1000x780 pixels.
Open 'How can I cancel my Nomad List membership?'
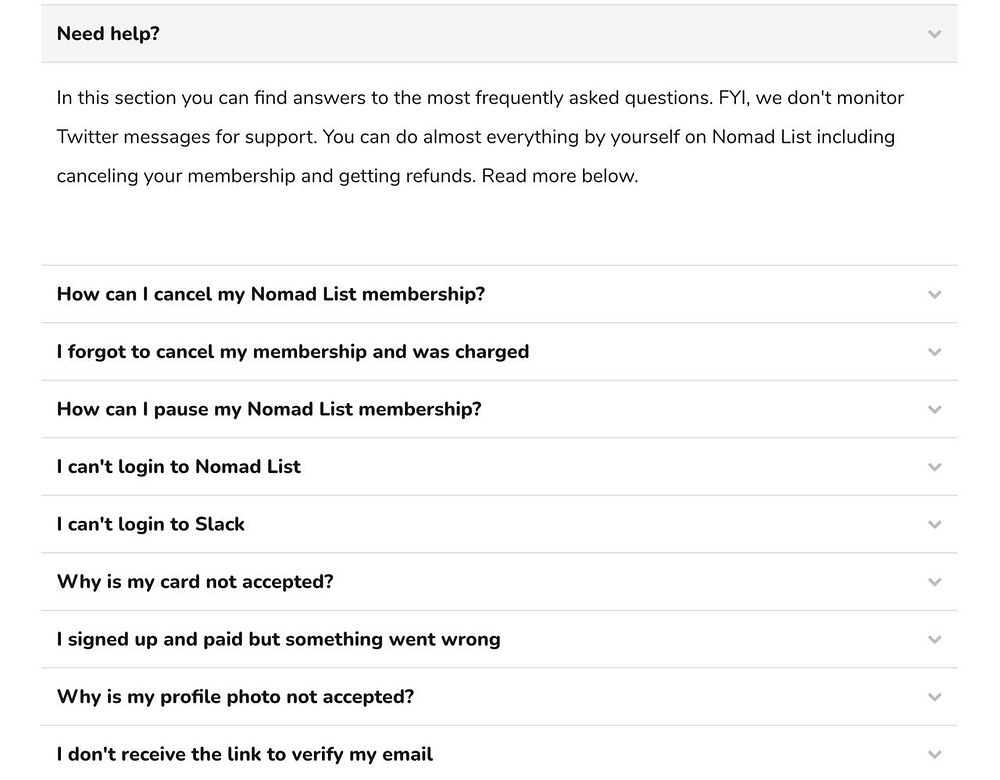[271, 295]
